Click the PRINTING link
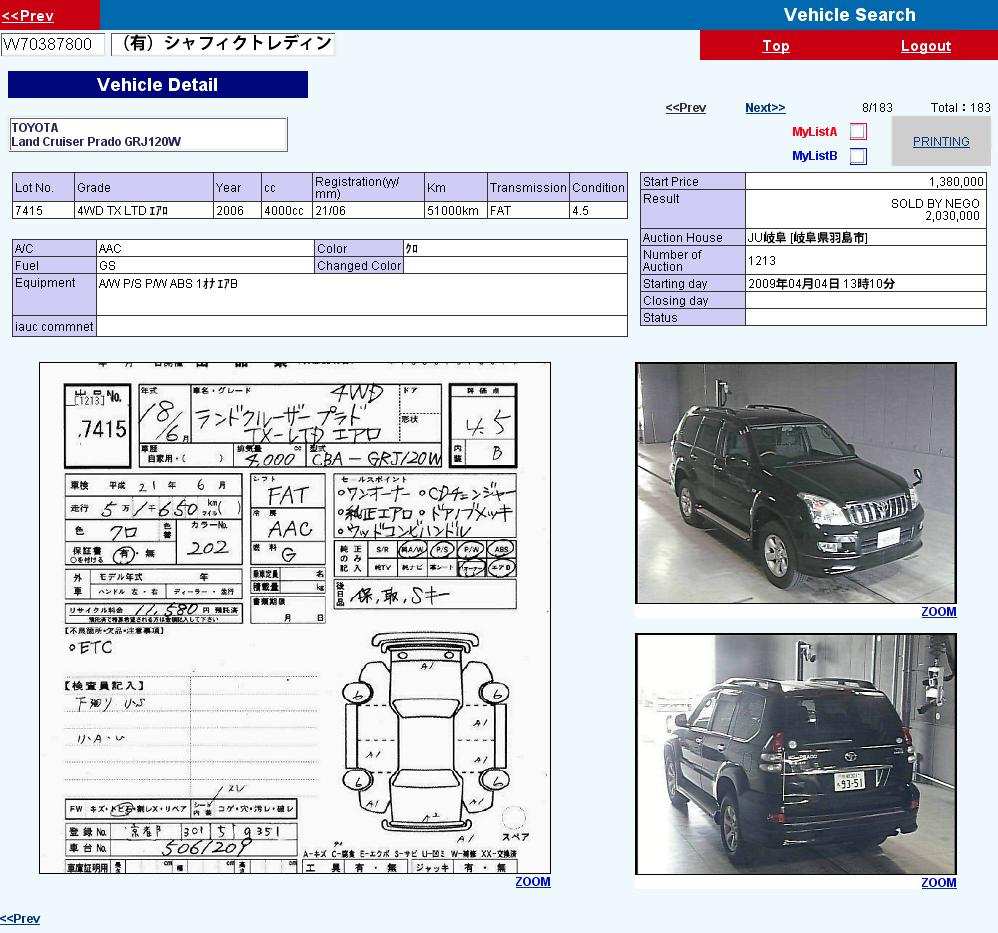The height and width of the screenshot is (933, 998). click(x=941, y=141)
